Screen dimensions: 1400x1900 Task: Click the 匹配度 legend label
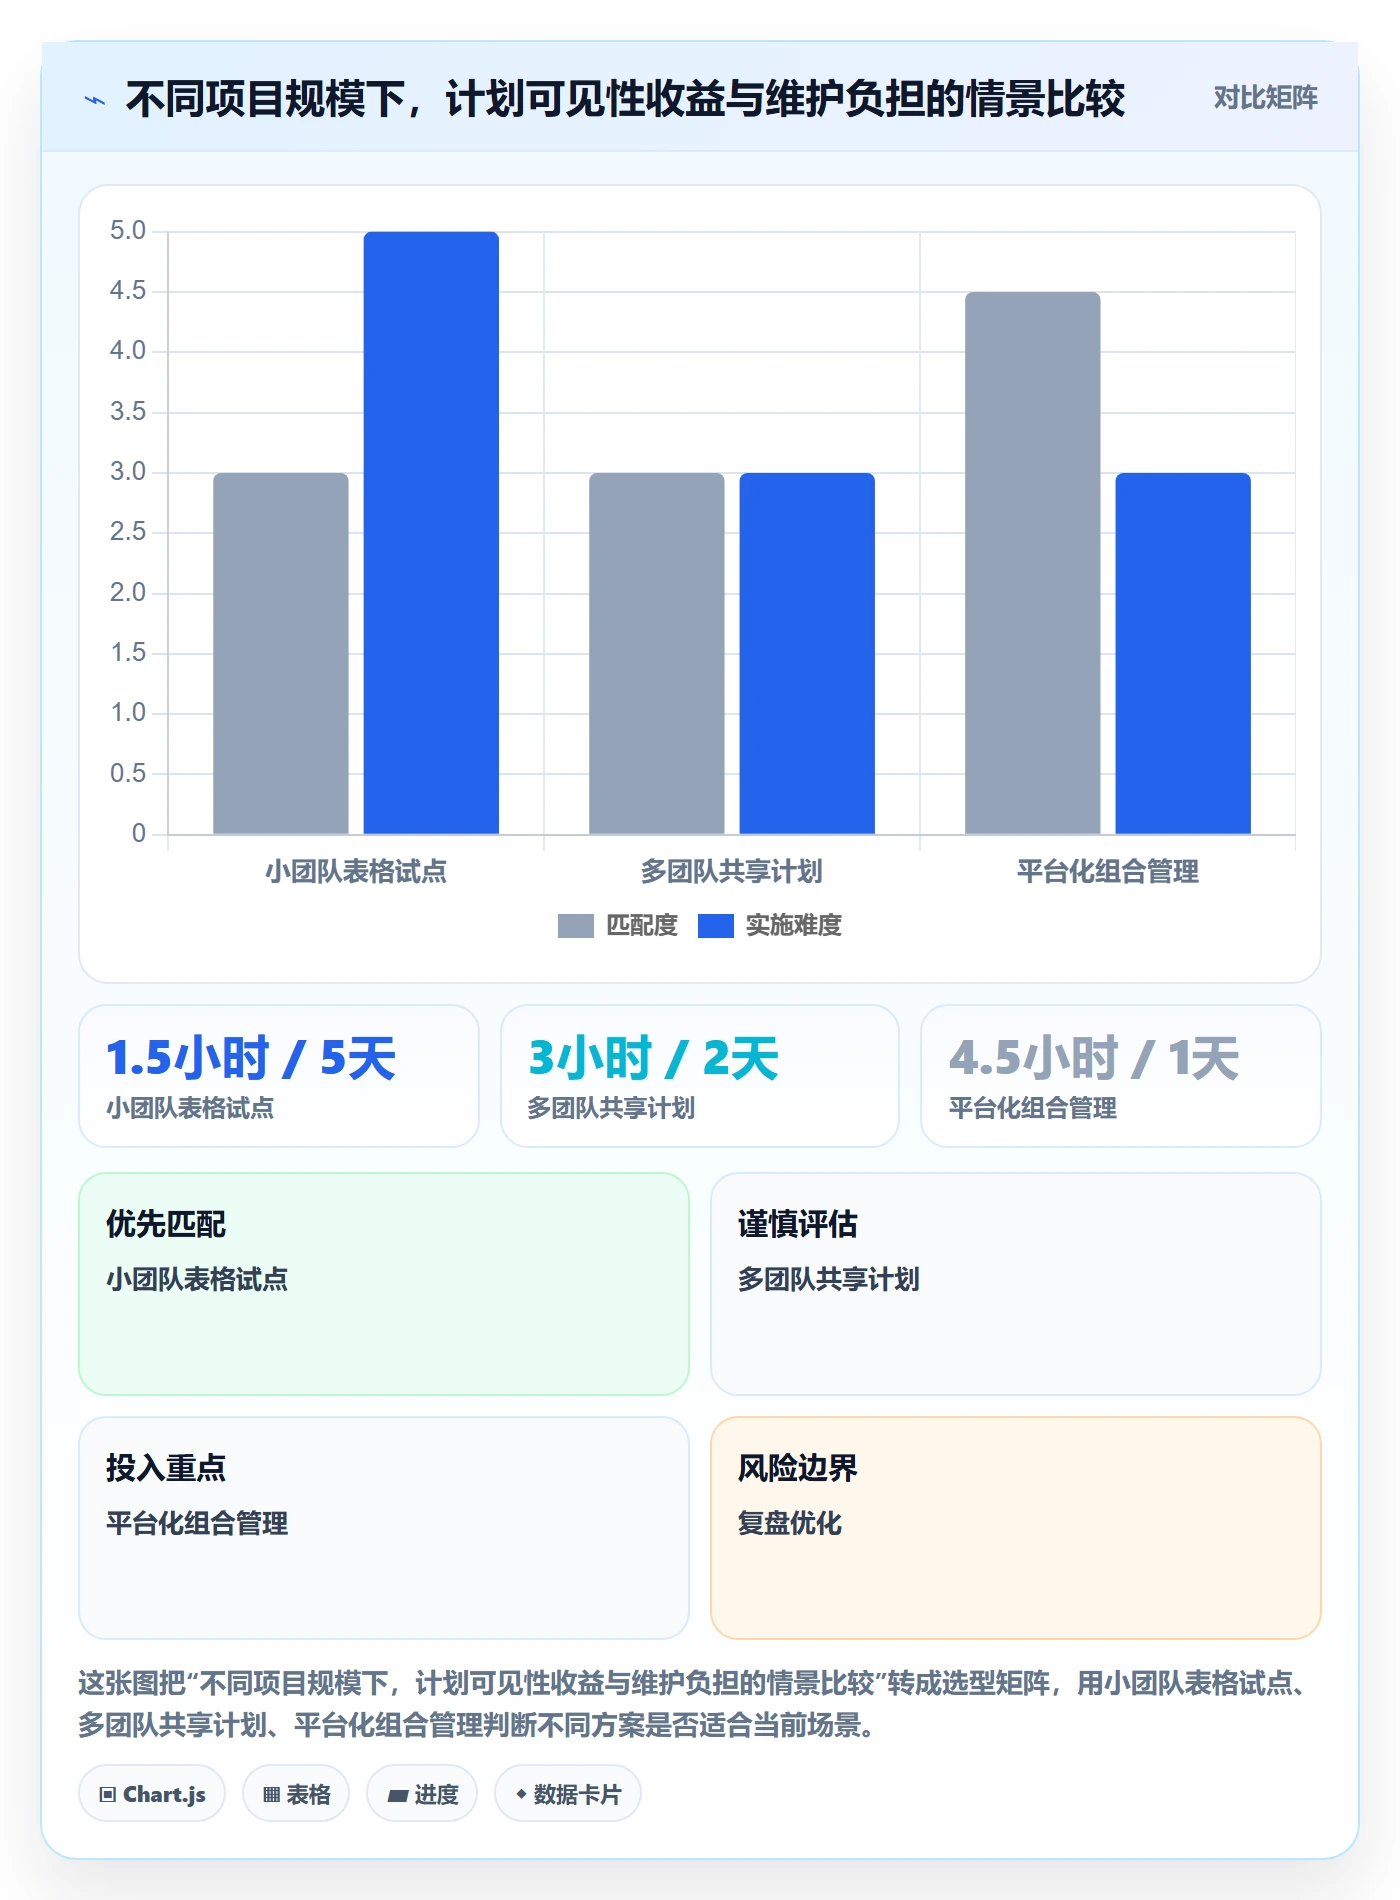(642, 926)
